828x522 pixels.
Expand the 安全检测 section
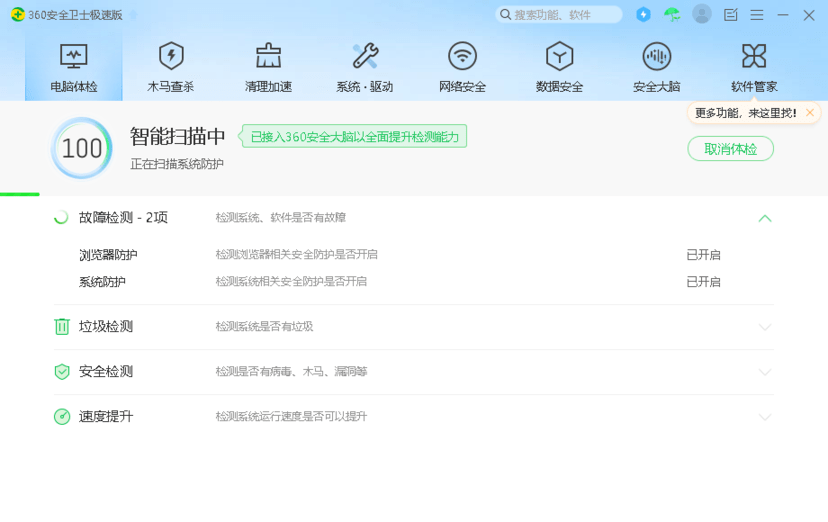click(765, 372)
